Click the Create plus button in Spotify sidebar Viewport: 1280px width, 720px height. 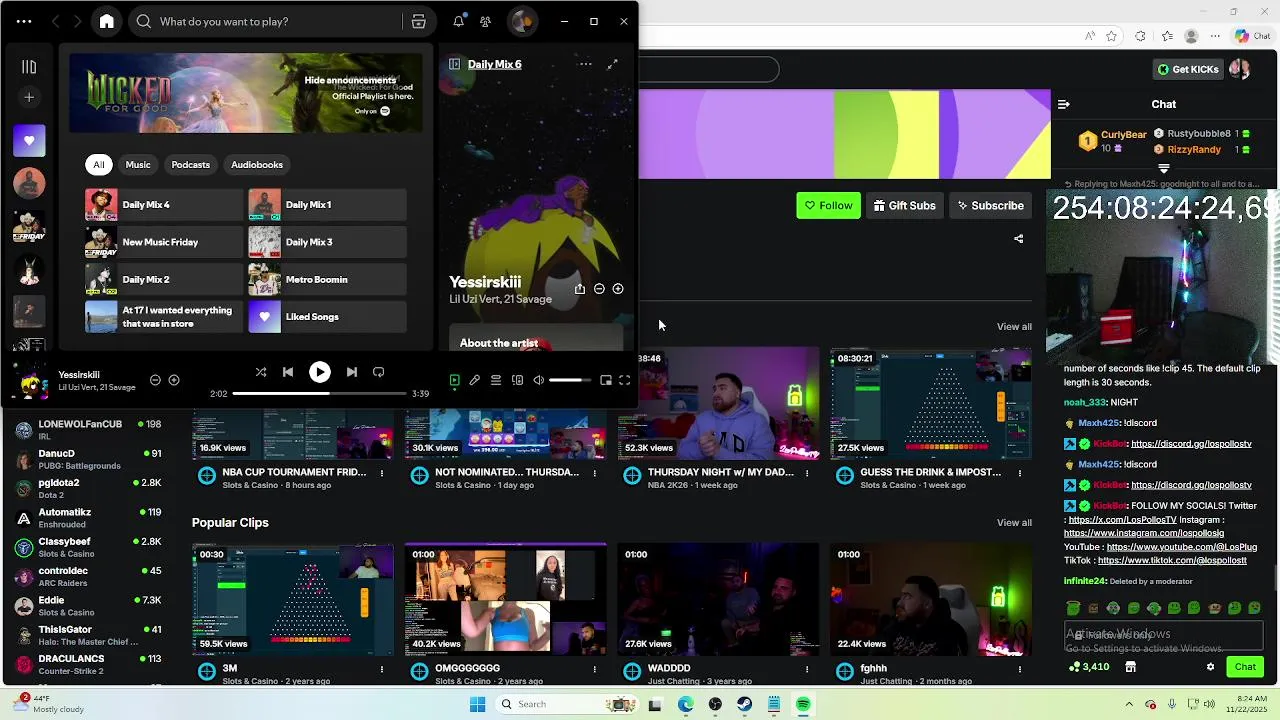pyautogui.click(x=29, y=97)
